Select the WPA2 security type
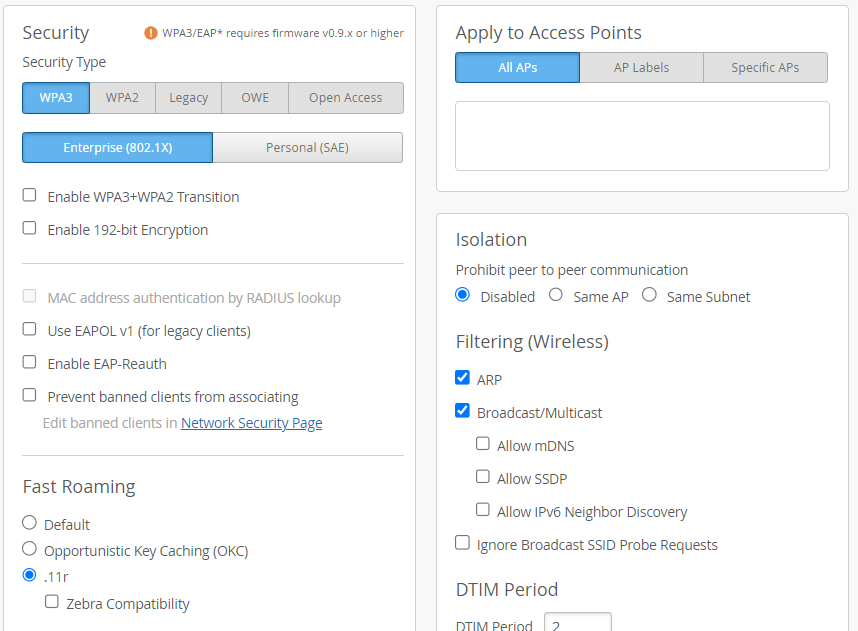858x631 pixels. [x=122, y=98]
